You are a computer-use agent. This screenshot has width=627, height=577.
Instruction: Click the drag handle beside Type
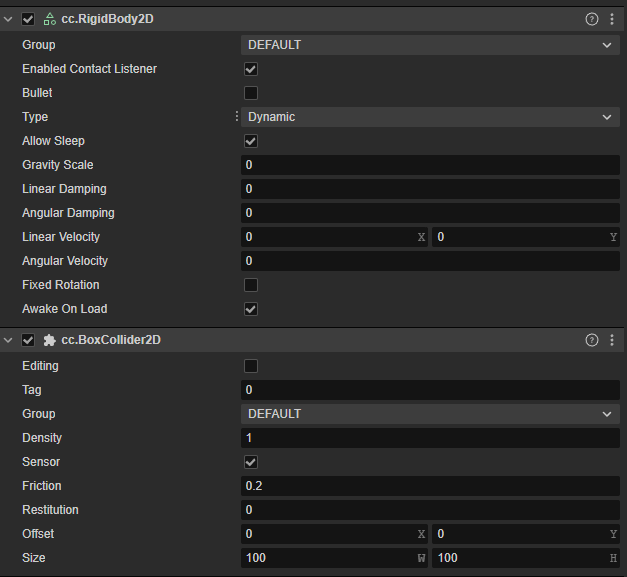point(237,117)
